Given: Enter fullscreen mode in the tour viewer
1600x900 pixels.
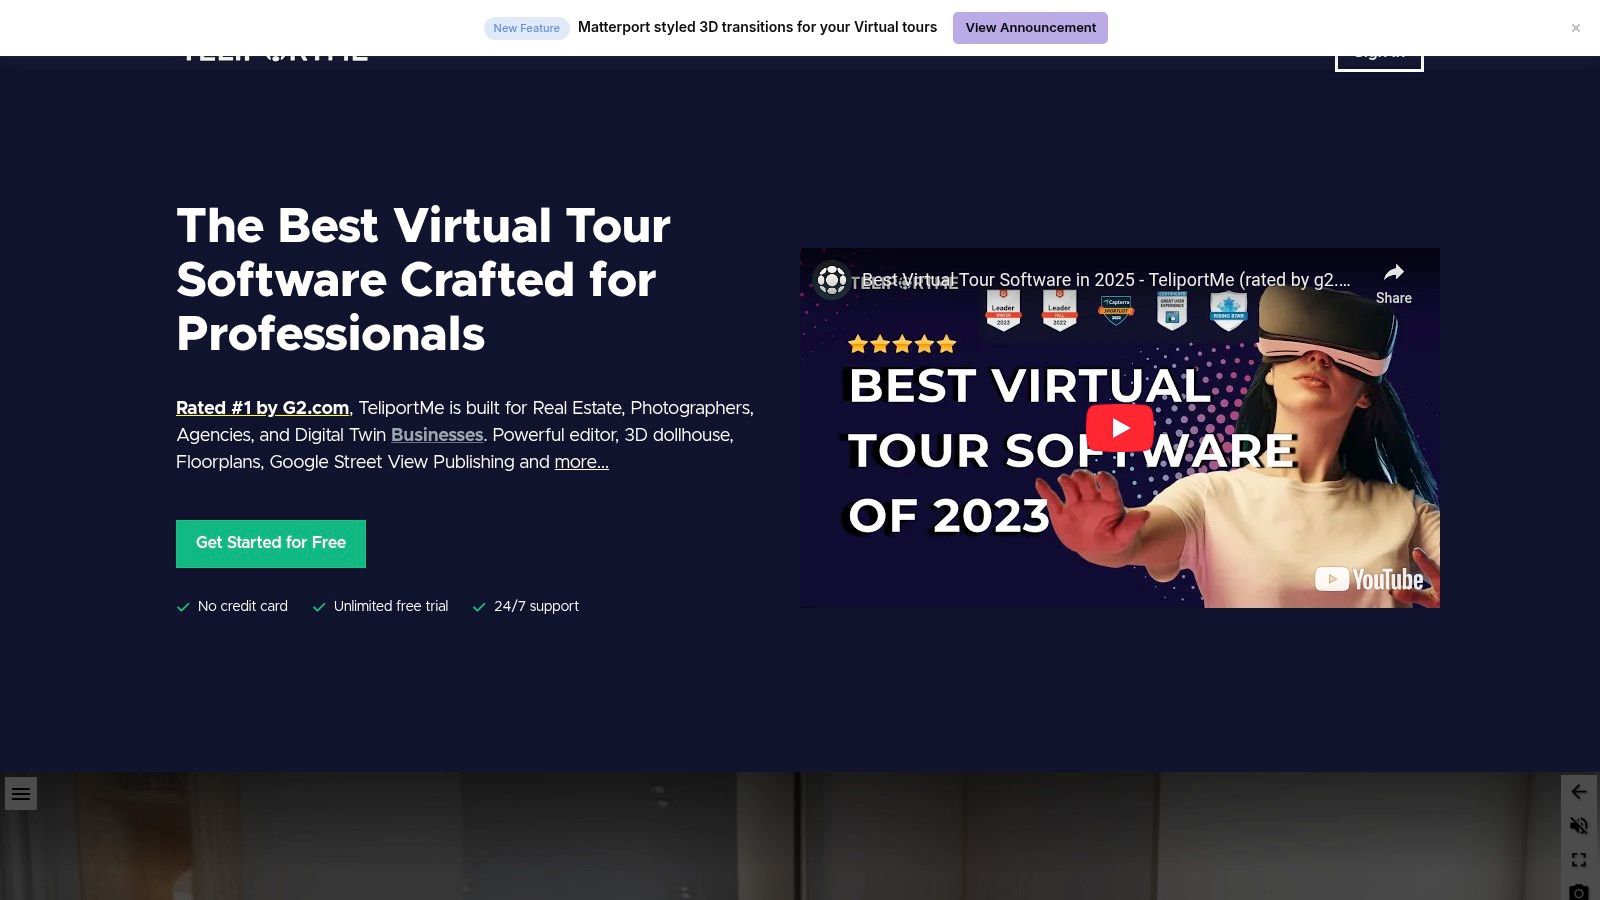Looking at the screenshot, I should point(1579,859).
